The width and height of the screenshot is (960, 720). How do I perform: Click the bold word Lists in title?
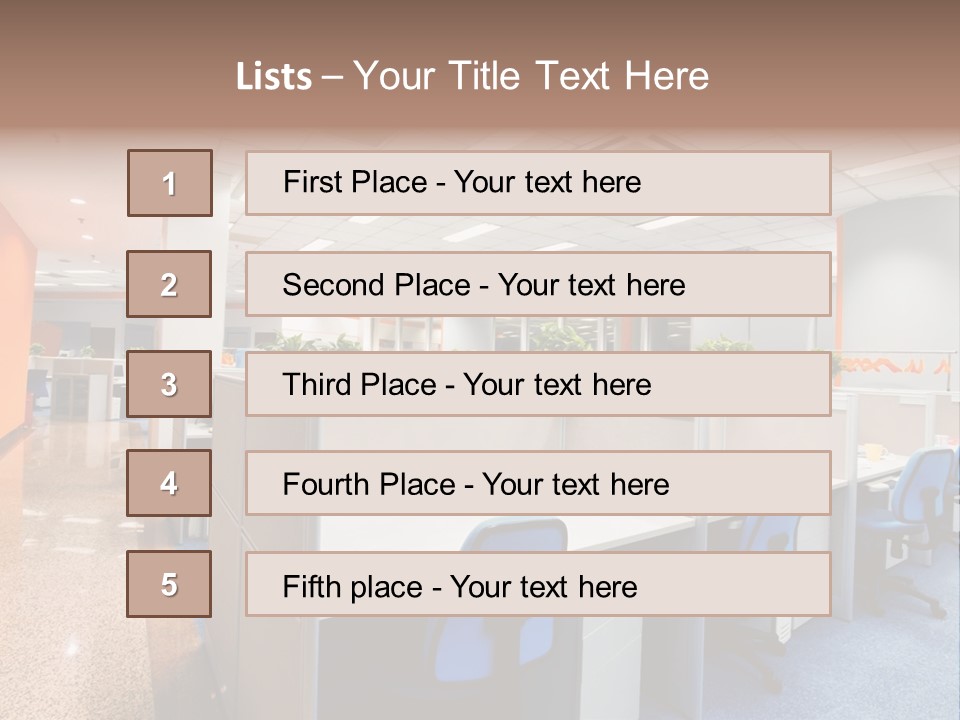[274, 77]
